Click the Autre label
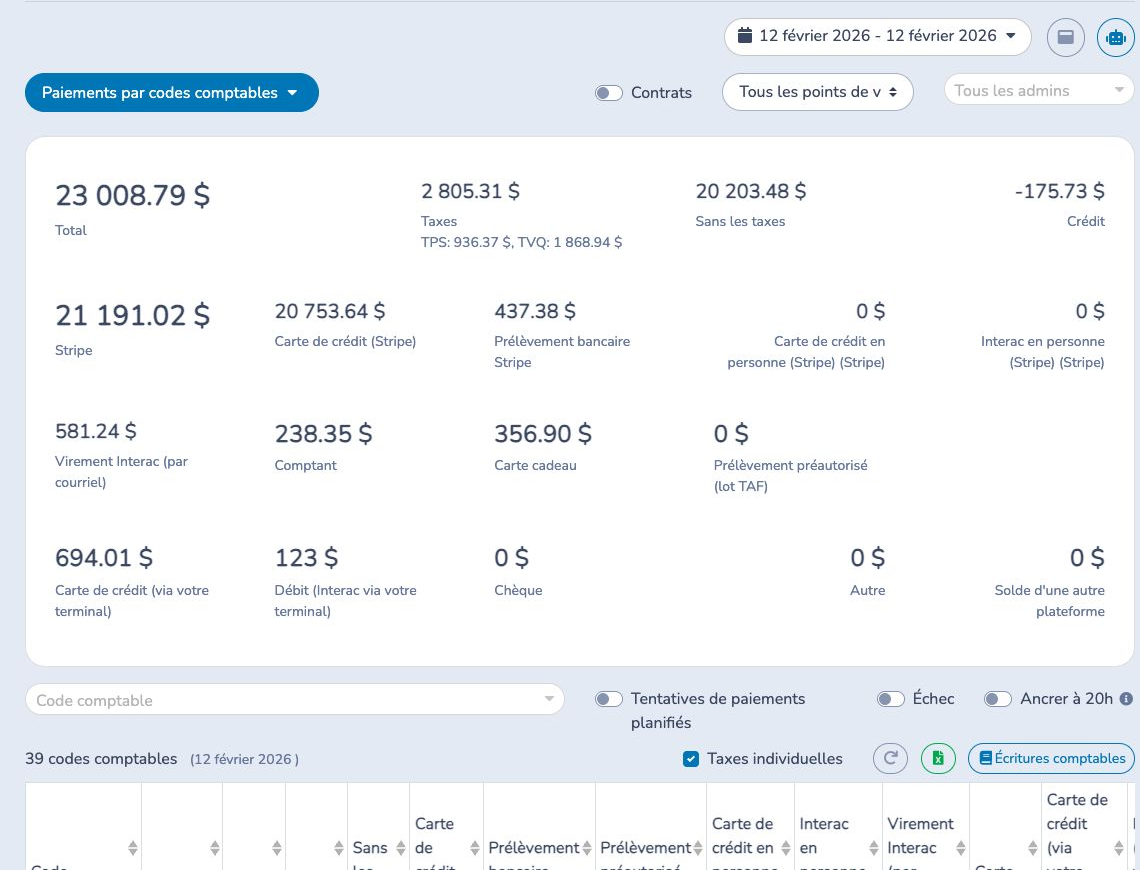 (x=867, y=590)
